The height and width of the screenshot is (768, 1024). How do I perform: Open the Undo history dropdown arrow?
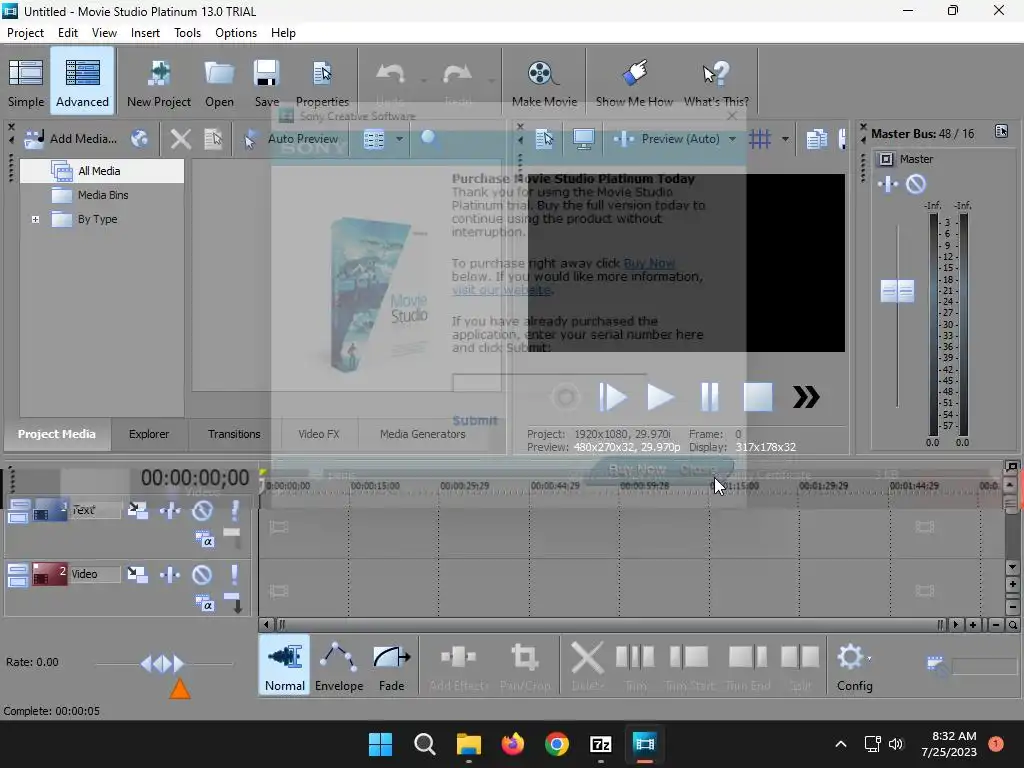tap(424, 80)
